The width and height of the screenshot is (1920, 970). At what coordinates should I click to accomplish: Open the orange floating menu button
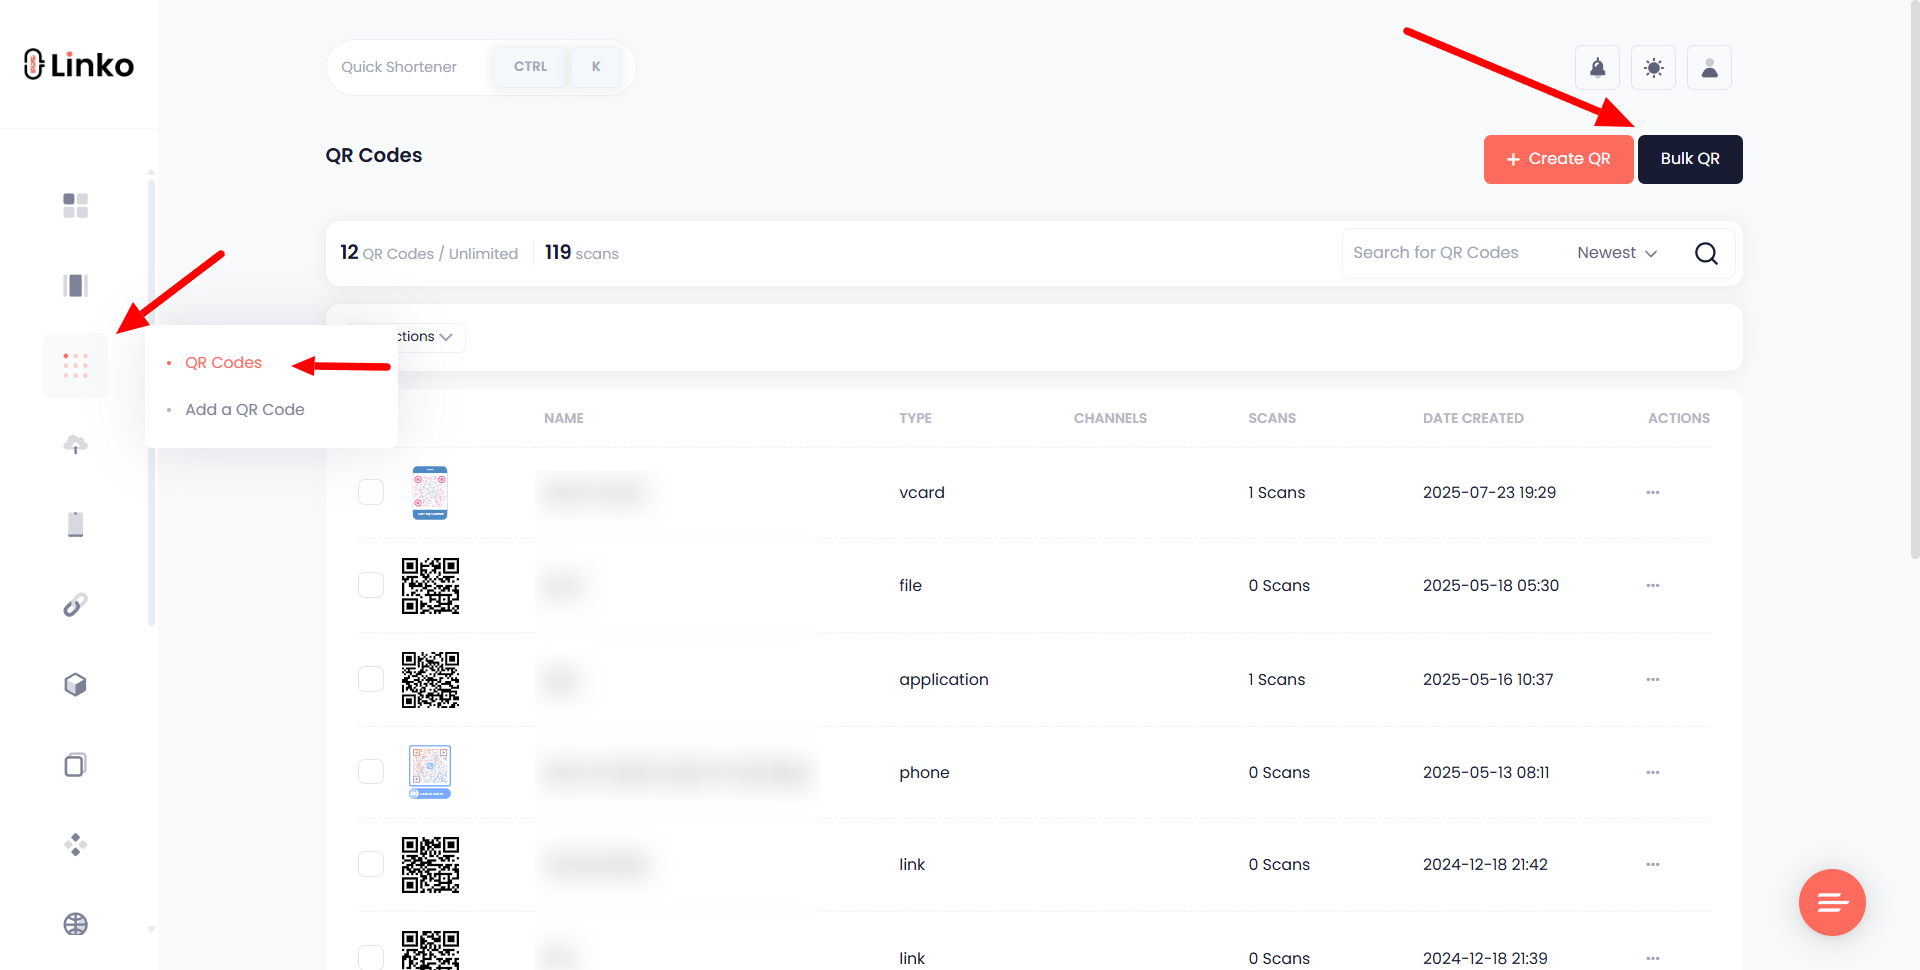tap(1832, 902)
